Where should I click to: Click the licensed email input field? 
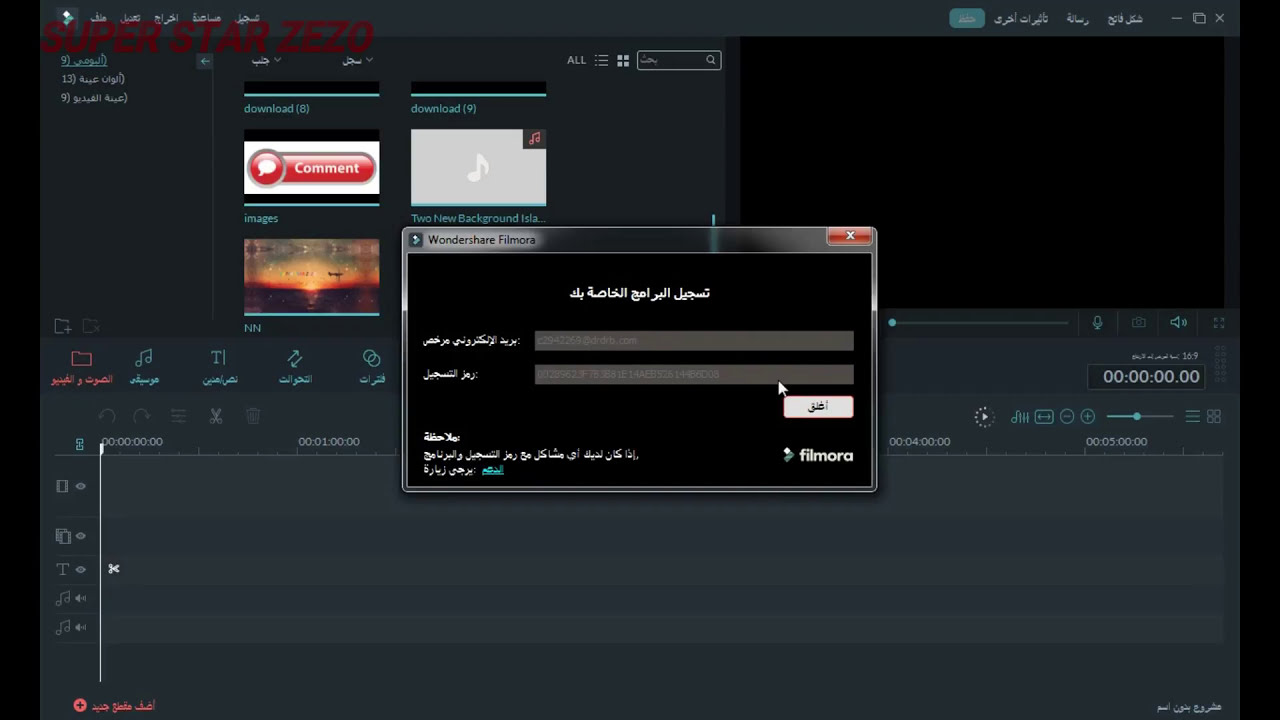tap(694, 341)
